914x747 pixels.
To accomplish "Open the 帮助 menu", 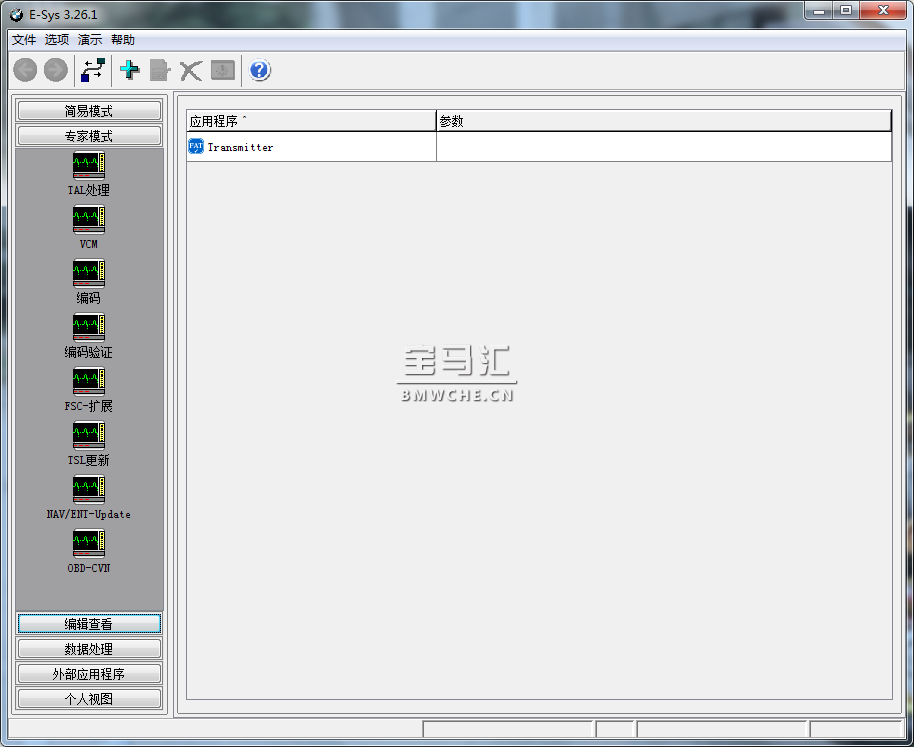I will point(123,40).
